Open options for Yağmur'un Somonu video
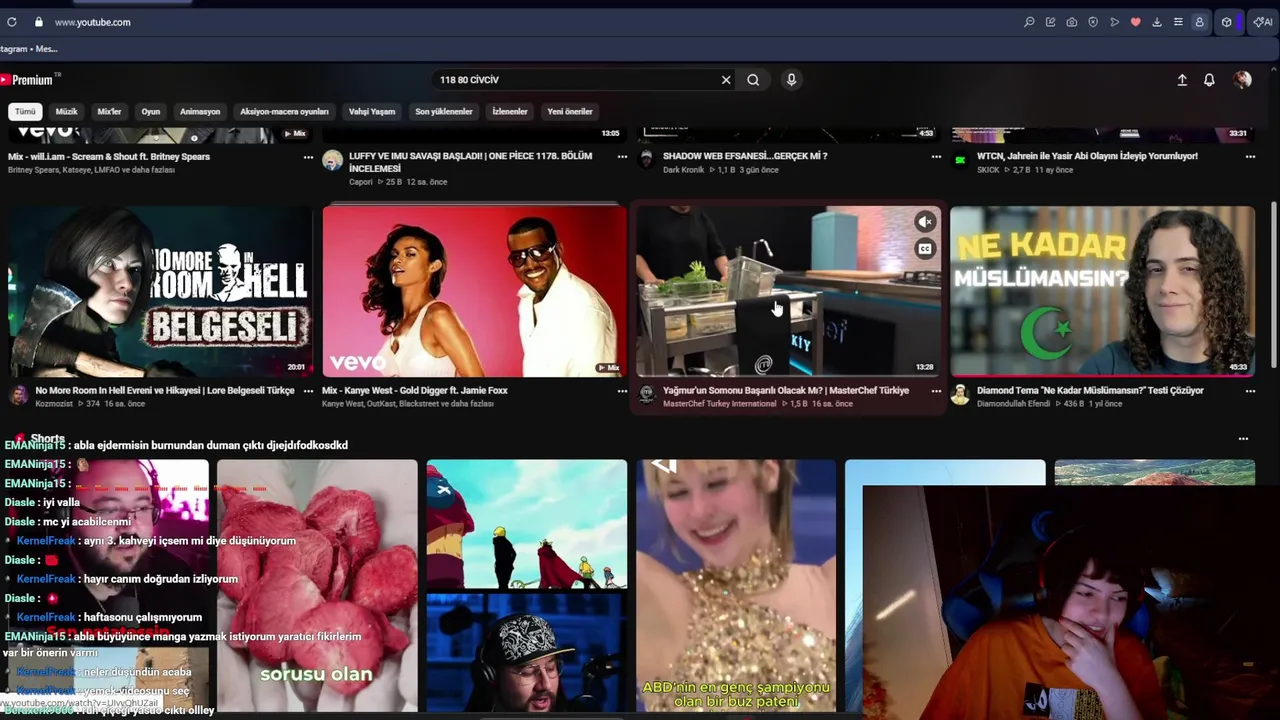 pyautogui.click(x=936, y=391)
